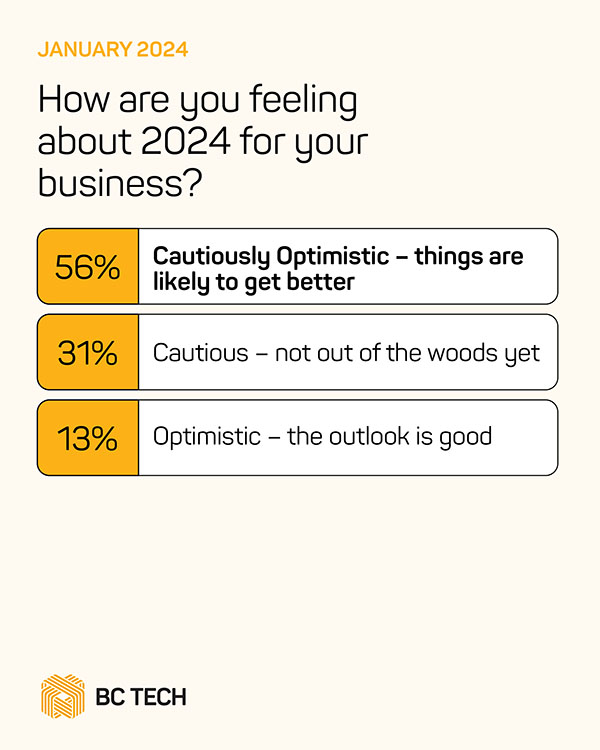Select the 13% yellow percentage box
Image resolution: width=600 pixels, height=750 pixels.
(x=88, y=437)
